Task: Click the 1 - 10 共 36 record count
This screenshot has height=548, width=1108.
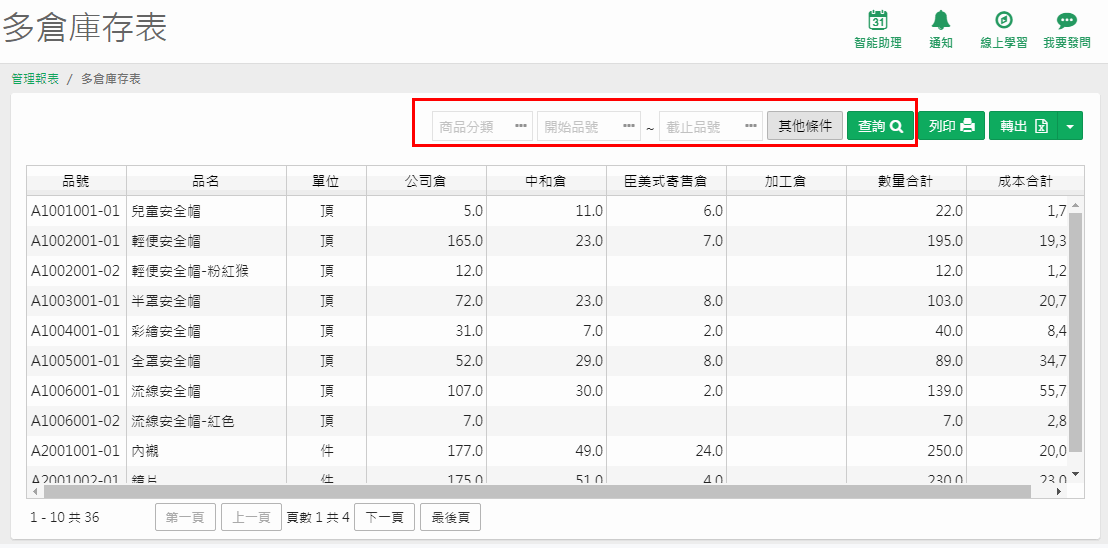Action: point(65,518)
